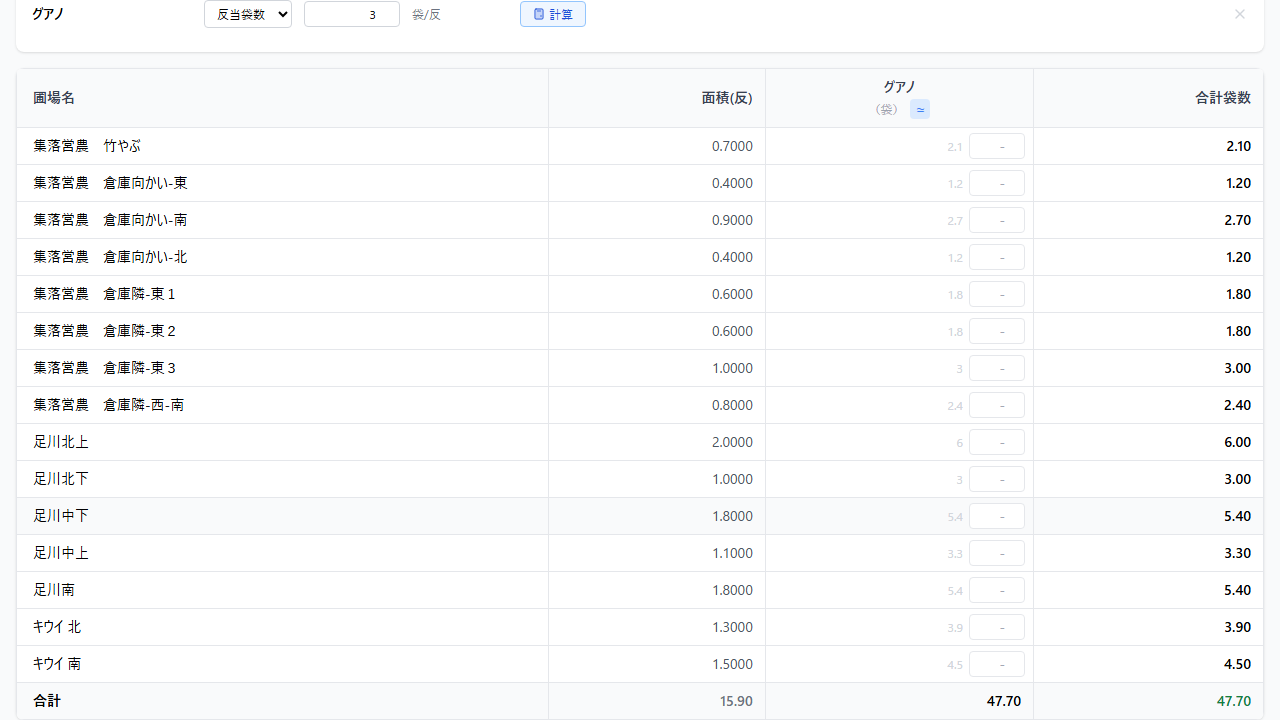Click グアノ input for 集落営農 竹やぶ
This screenshot has height=720, width=1280.
(996, 146)
